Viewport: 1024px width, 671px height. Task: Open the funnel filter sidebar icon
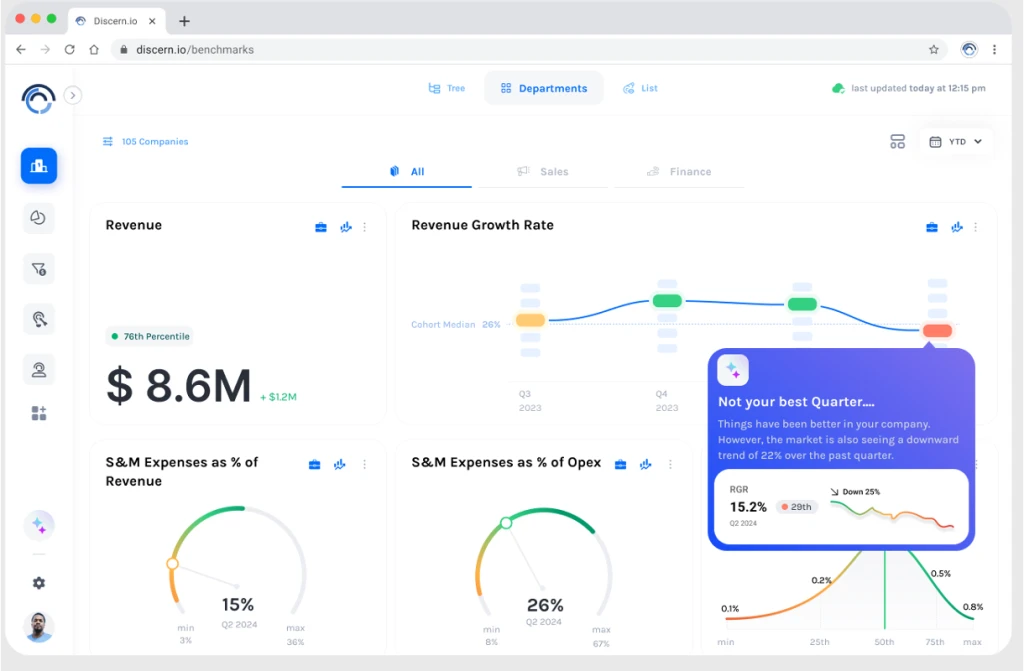(39, 269)
